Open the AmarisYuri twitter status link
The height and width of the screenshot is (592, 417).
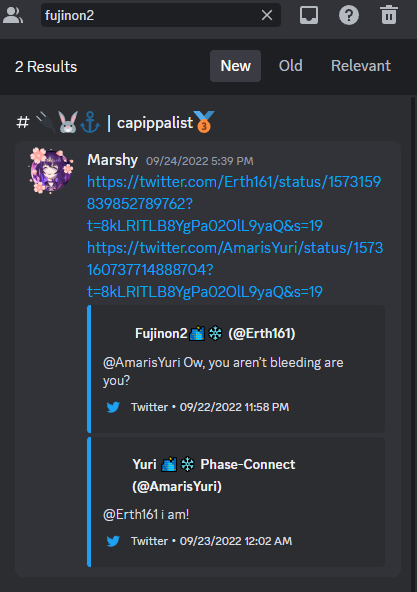pos(235,270)
